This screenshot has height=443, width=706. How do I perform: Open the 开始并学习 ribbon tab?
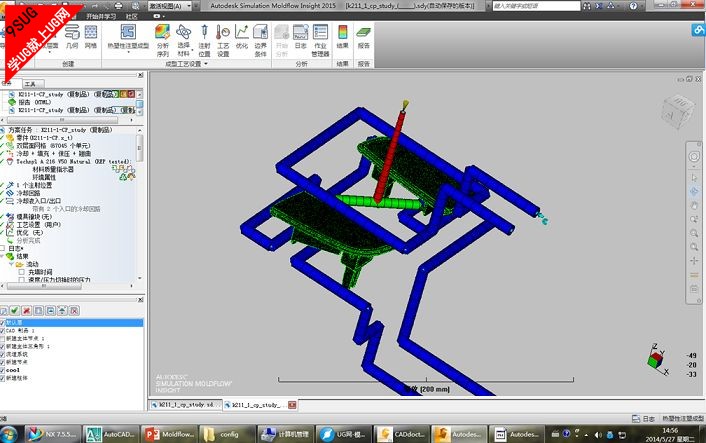101,16
